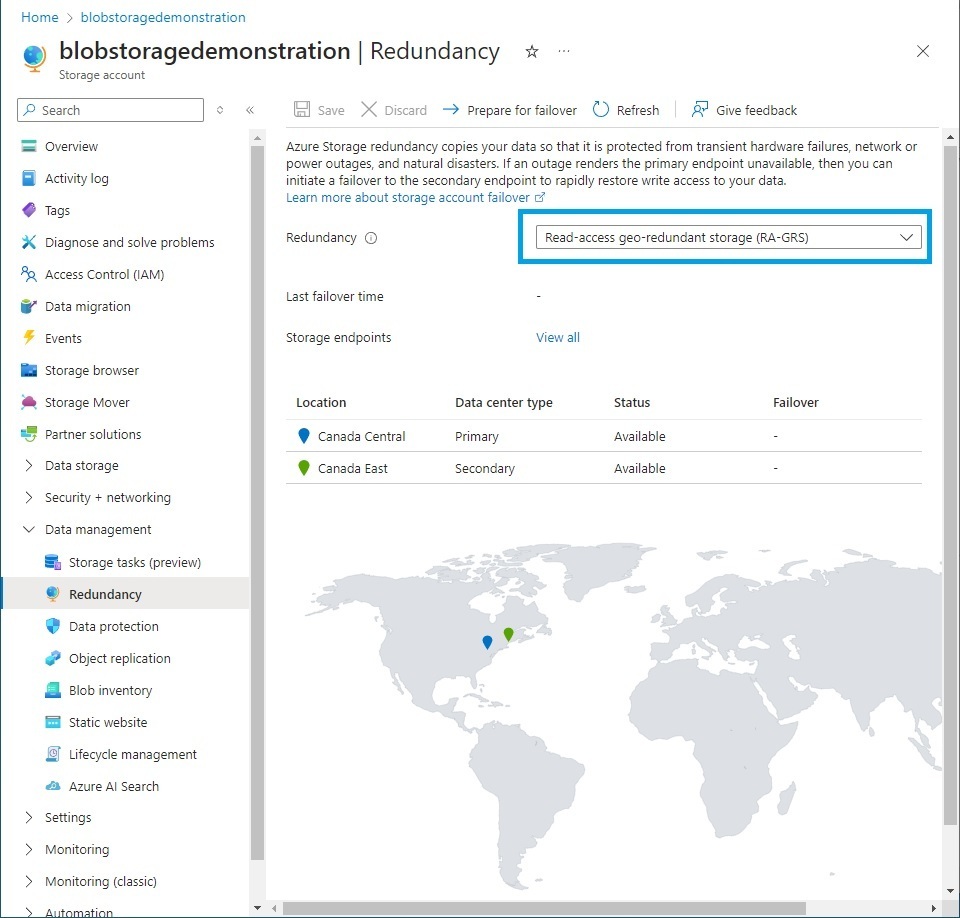The height and width of the screenshot is (918, 960).
Task: Click the Static website icon
Action: 53,722
